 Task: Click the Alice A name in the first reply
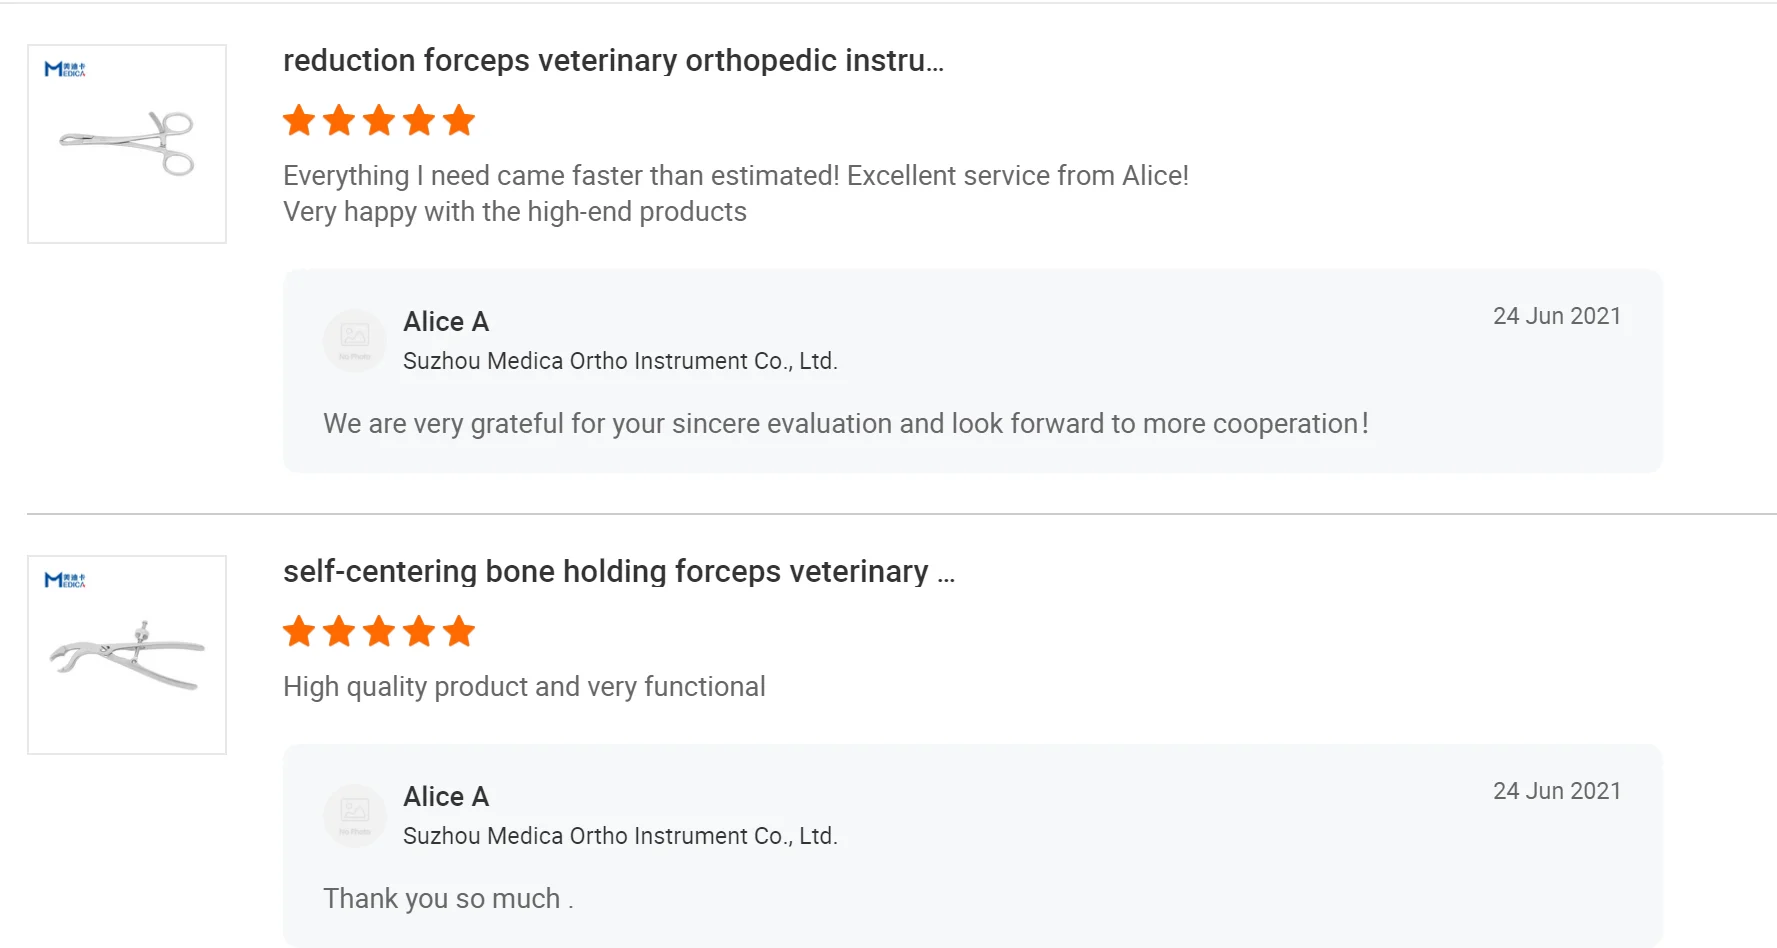[x=446, y=322]
